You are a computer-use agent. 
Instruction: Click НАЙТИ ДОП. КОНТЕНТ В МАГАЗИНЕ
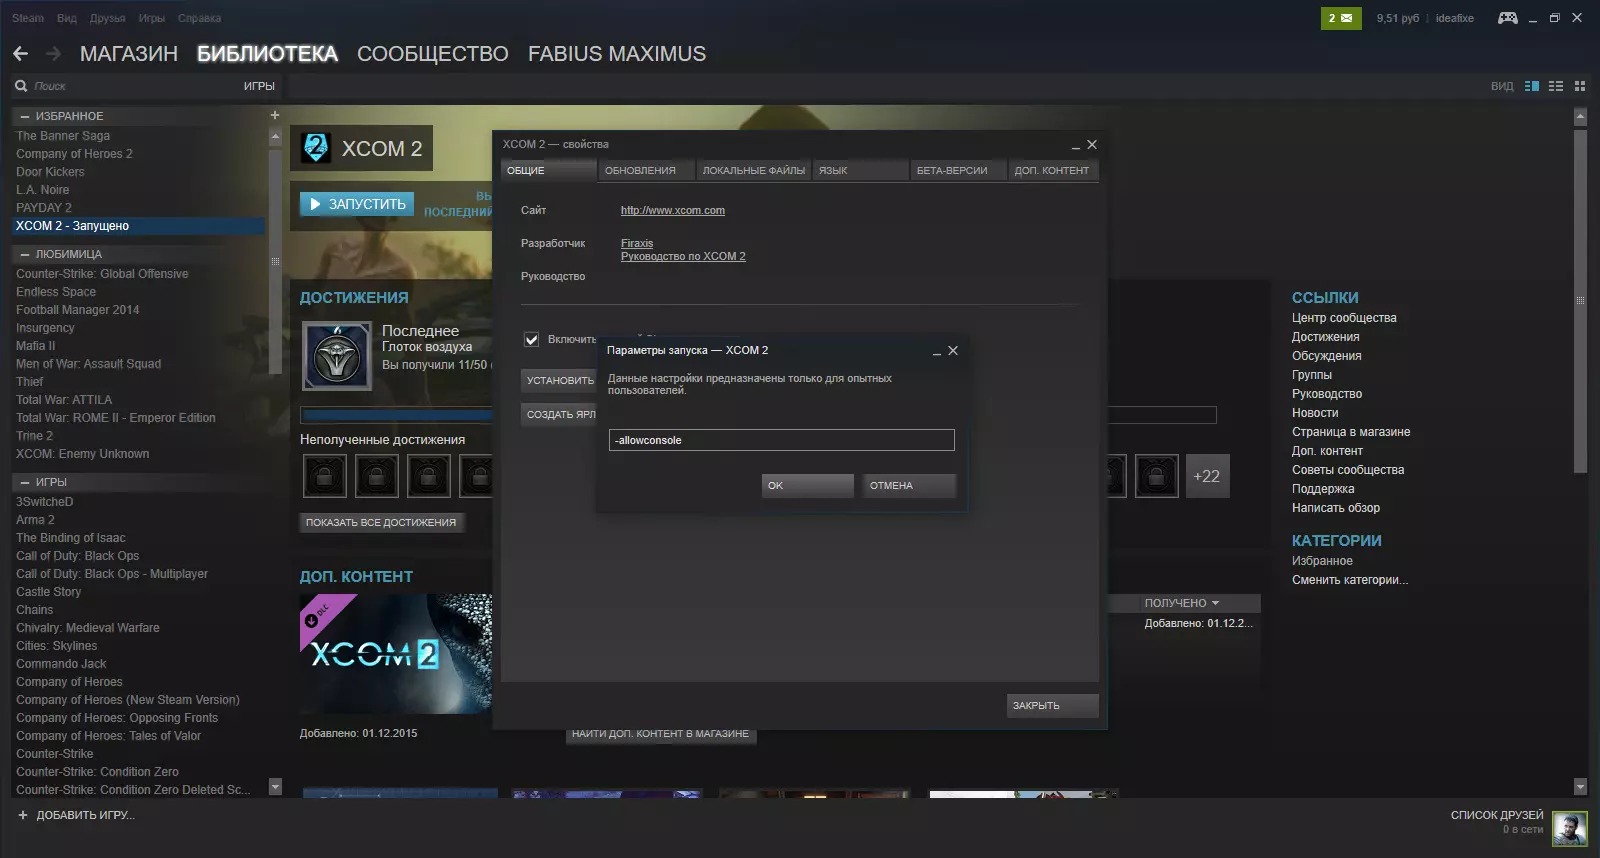point(660,734)
